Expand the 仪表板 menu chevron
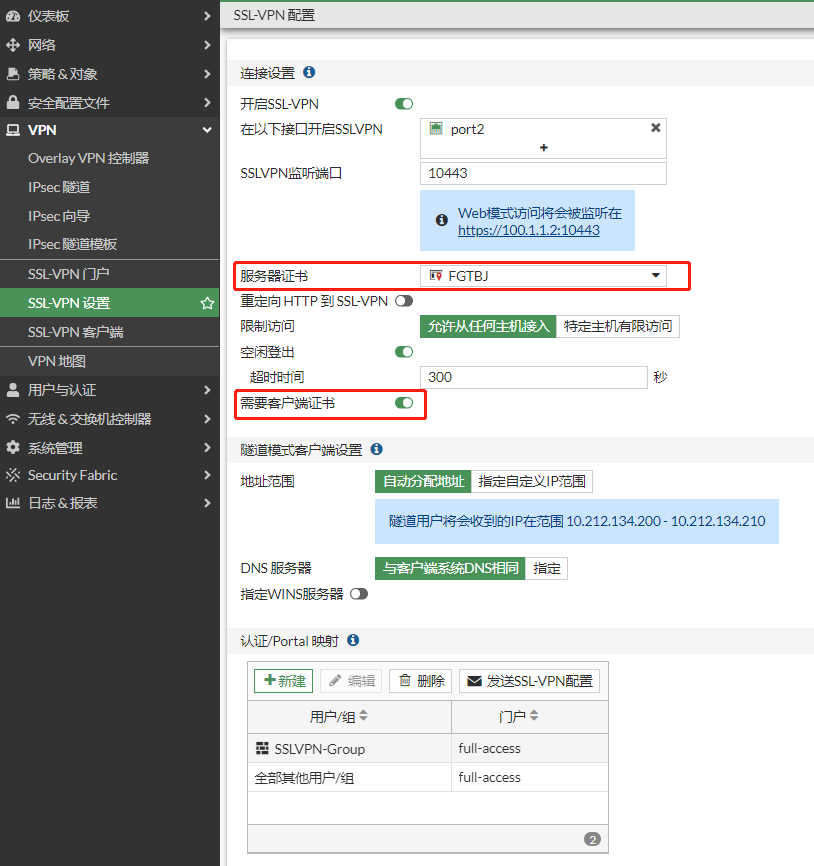This screenshot has height=866, width=814. click(207, 16)
